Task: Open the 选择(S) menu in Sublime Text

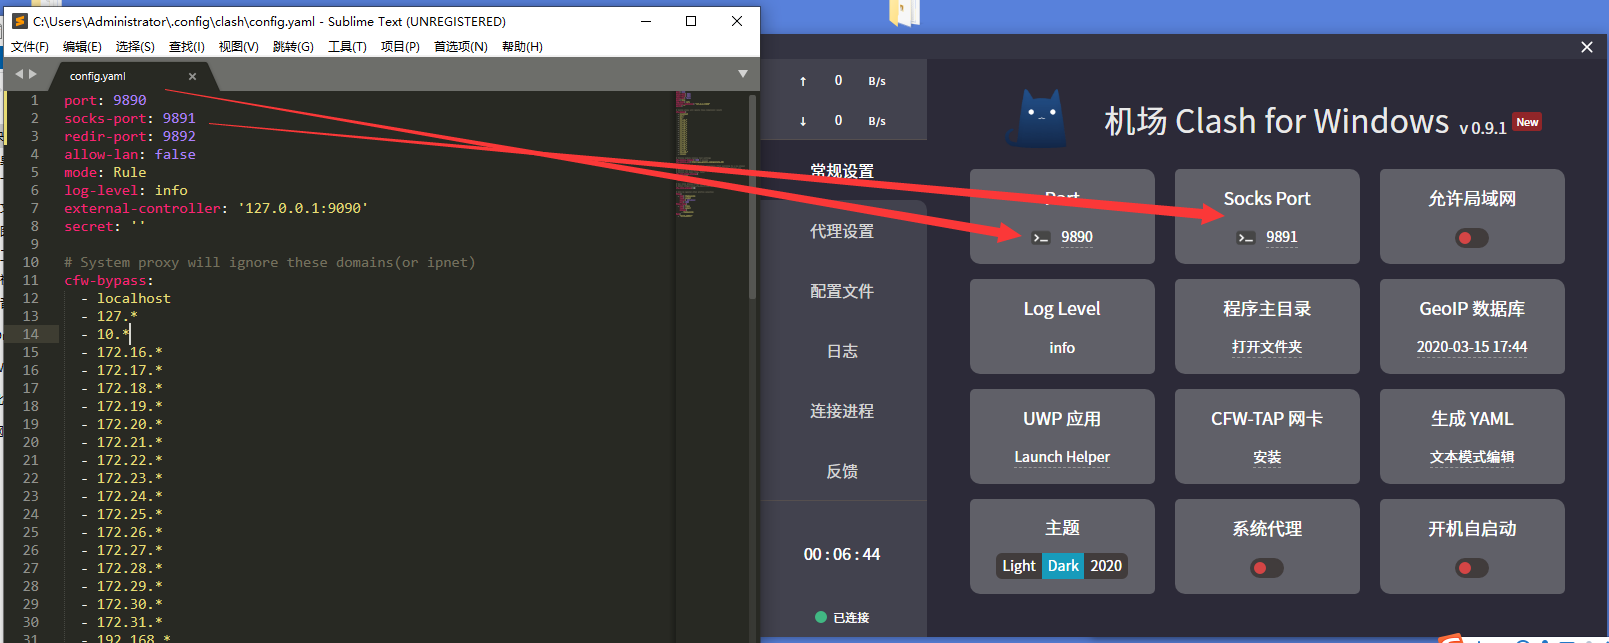Action: pos(135,47)
